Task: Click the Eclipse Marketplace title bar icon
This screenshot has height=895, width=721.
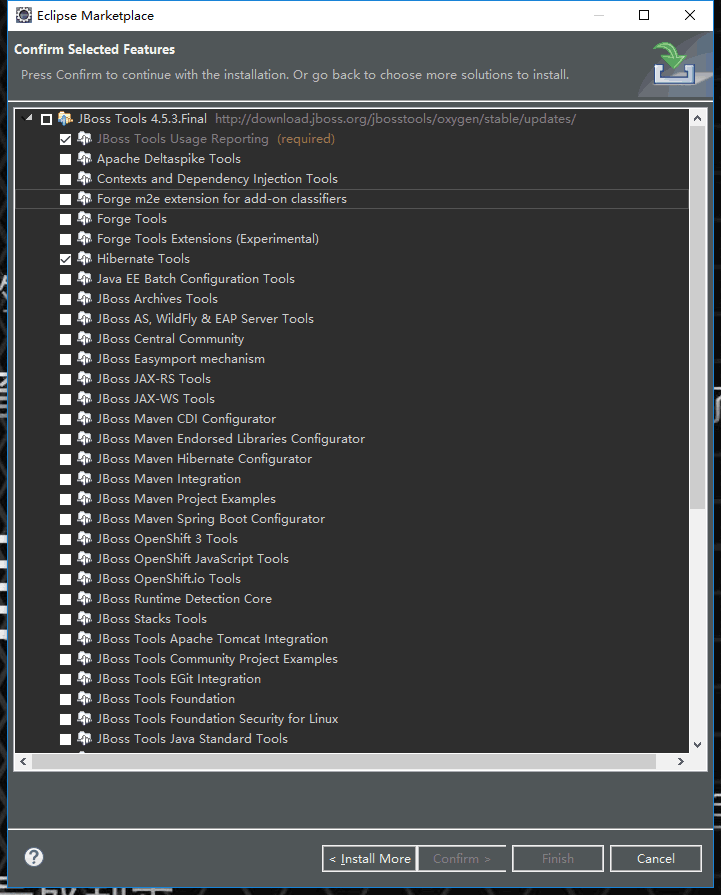Action: [x=22, y=15]
